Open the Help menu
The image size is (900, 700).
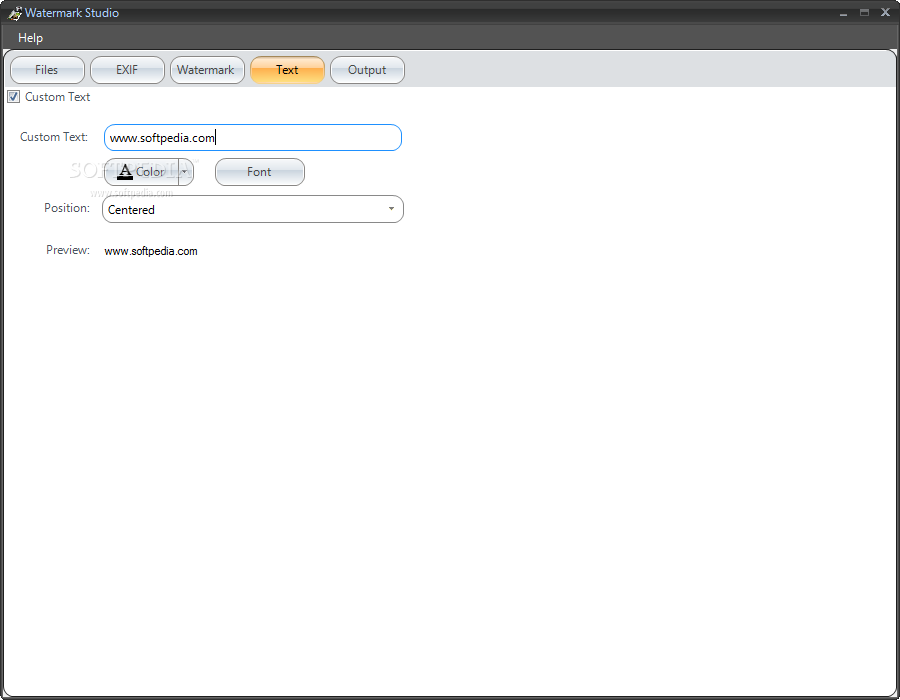(x=30, y=38)
